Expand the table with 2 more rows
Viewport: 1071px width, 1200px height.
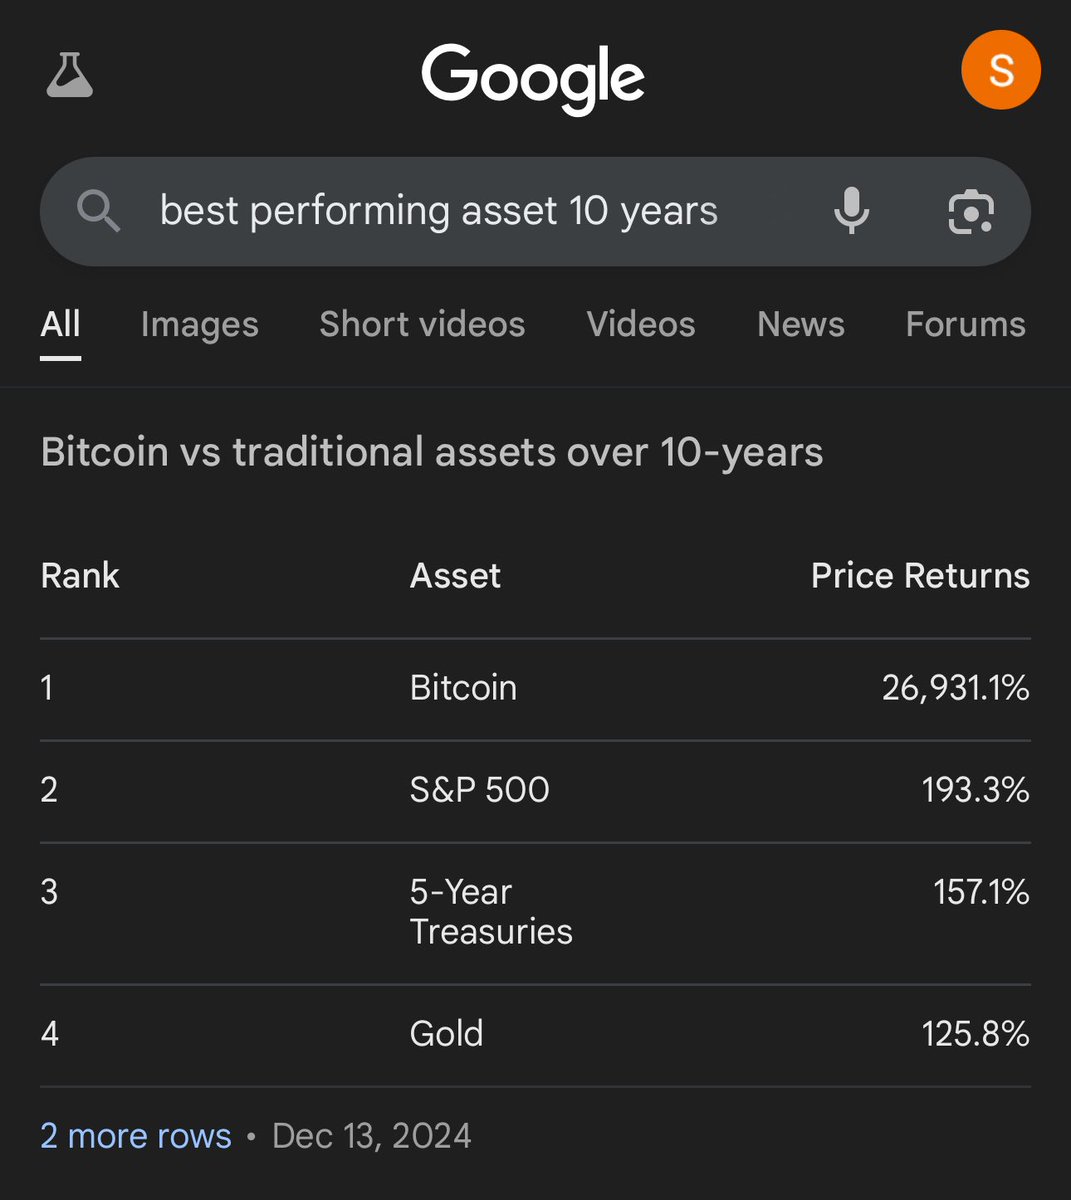point(136,1136)
